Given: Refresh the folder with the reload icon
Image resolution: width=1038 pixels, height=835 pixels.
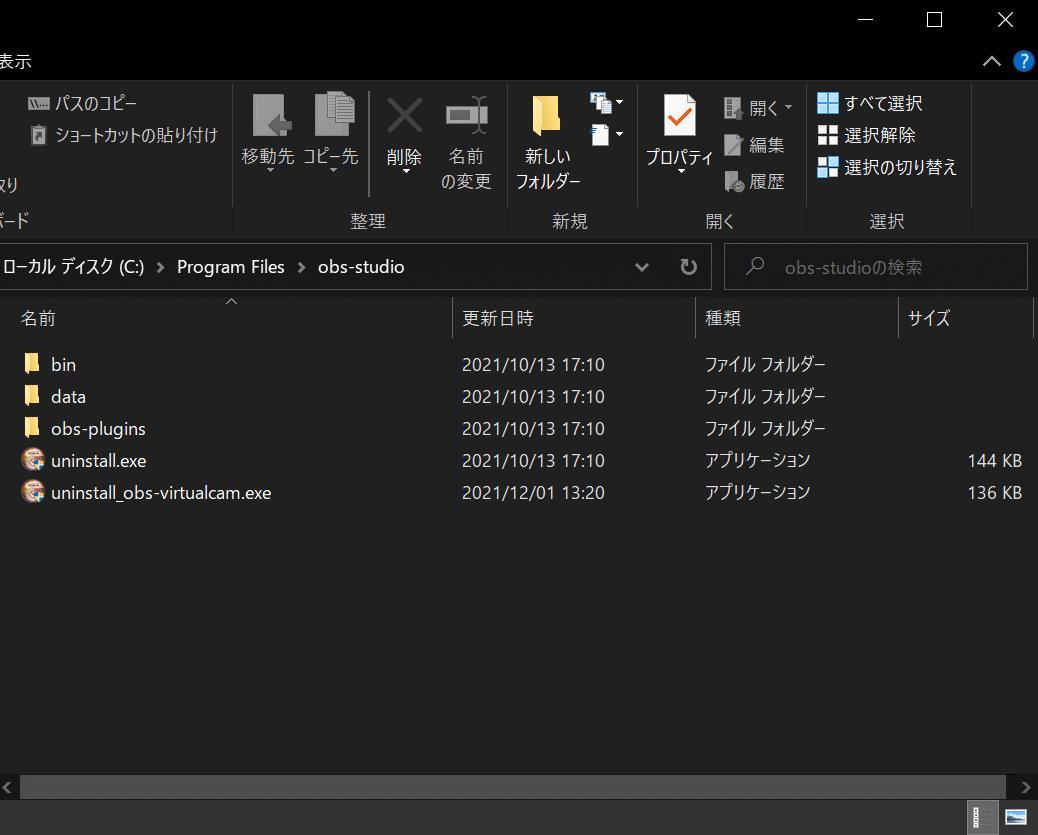Looking at the screenshot, I should click(688, 267).
